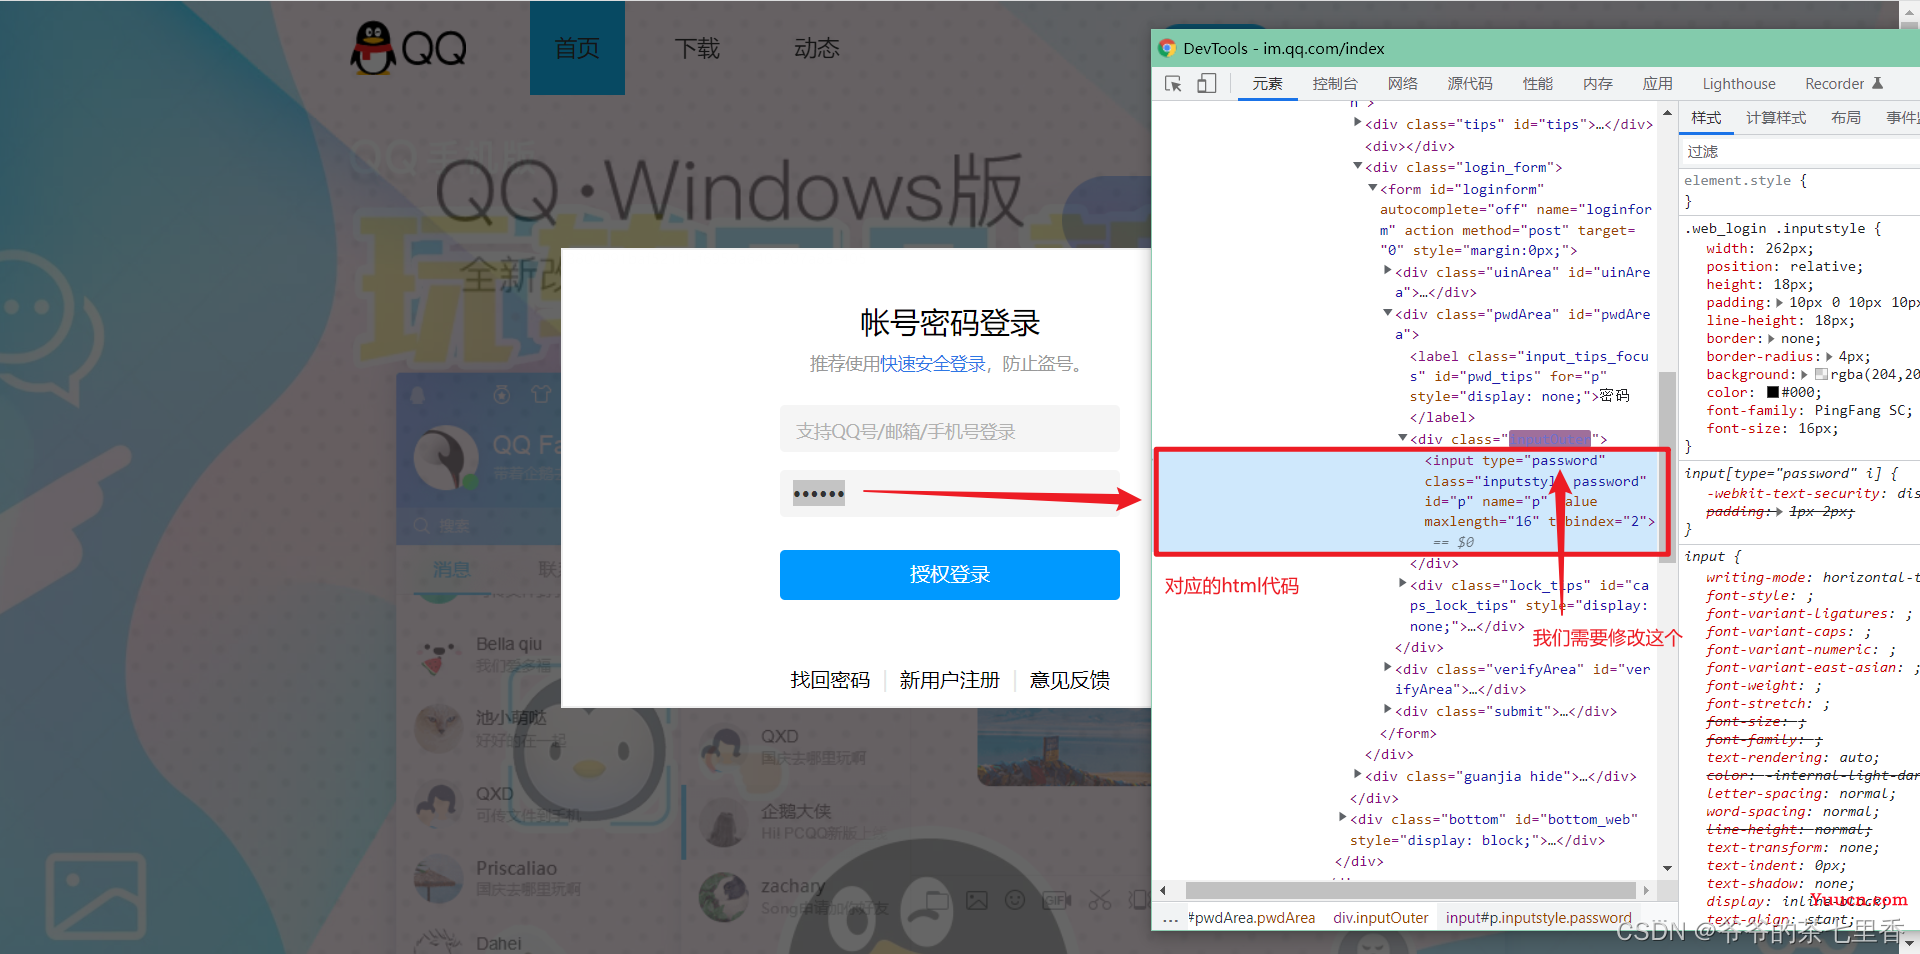Click the Chrome icon in the DevTools title bar
The height and width of the screenshot is (954, 1920).
pos(1167,48)
